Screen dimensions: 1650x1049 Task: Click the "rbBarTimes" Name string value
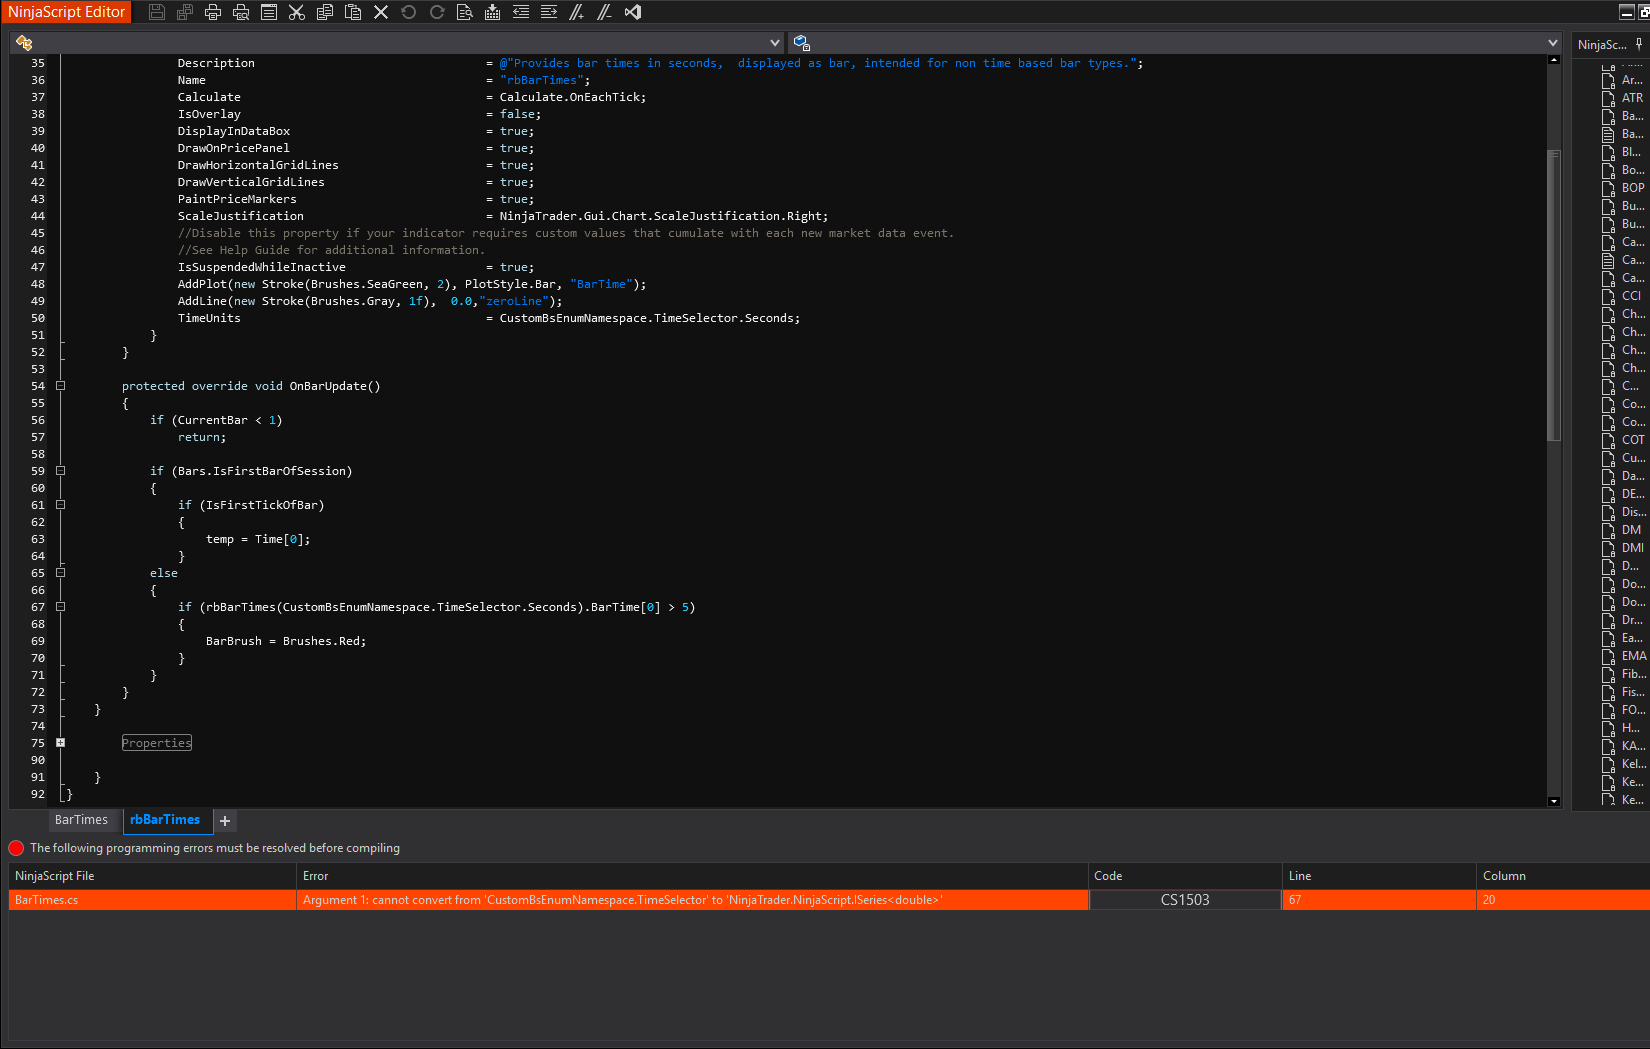541,80
